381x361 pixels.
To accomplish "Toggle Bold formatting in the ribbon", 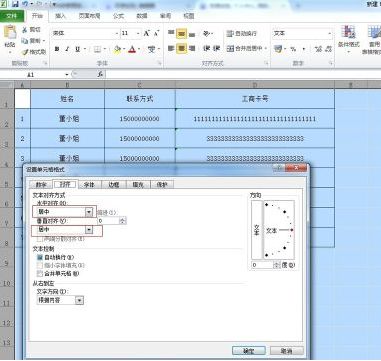I will pos(57,49).
